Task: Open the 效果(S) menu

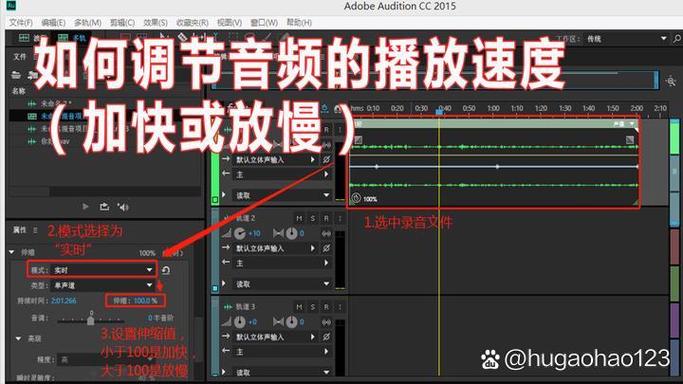Action: point(155,22)
